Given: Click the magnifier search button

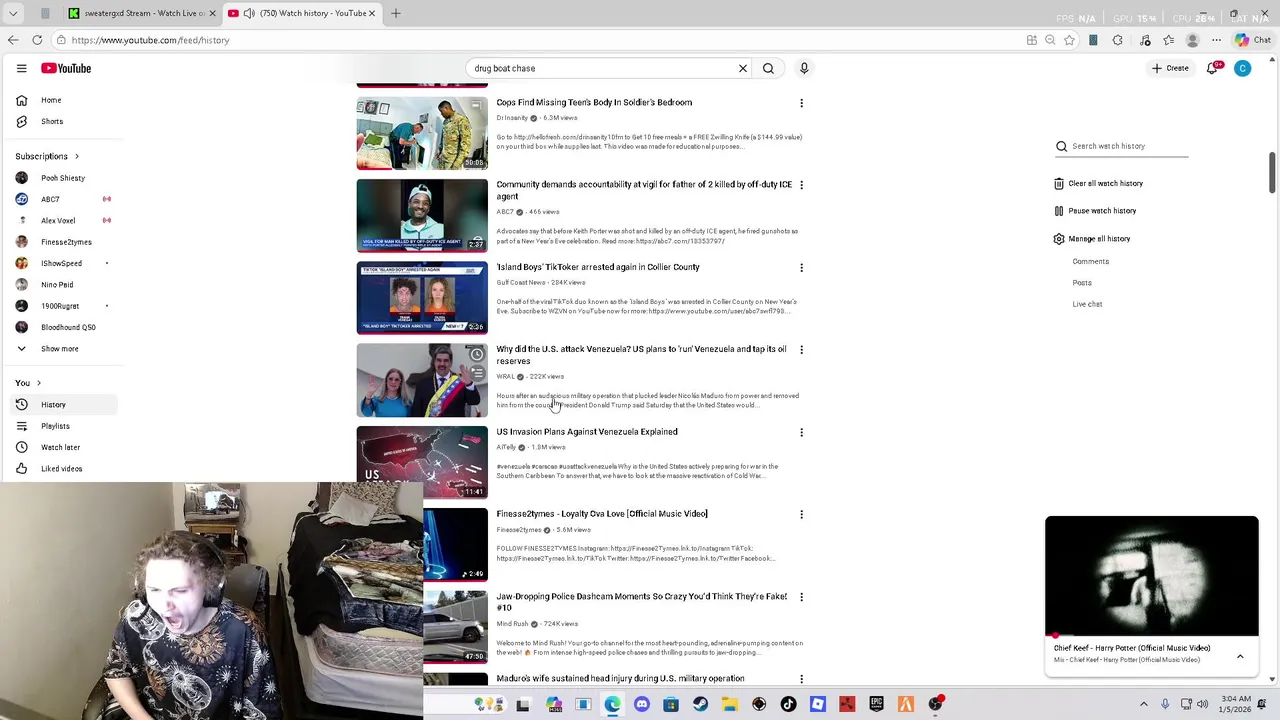Looking at the screenshot, I should coord(768,68).
